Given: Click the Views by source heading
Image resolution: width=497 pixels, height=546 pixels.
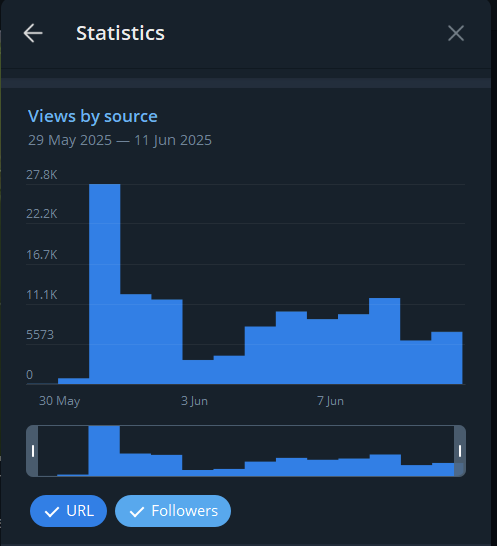Looking at the screenshot, I should (93, 116).
